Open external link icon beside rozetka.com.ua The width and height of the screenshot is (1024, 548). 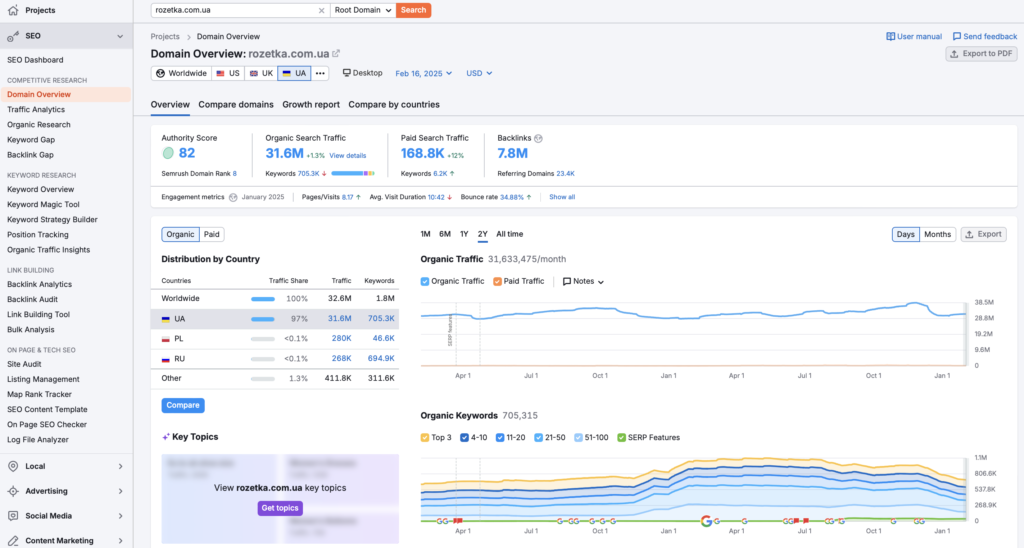[x=336, y=53]
